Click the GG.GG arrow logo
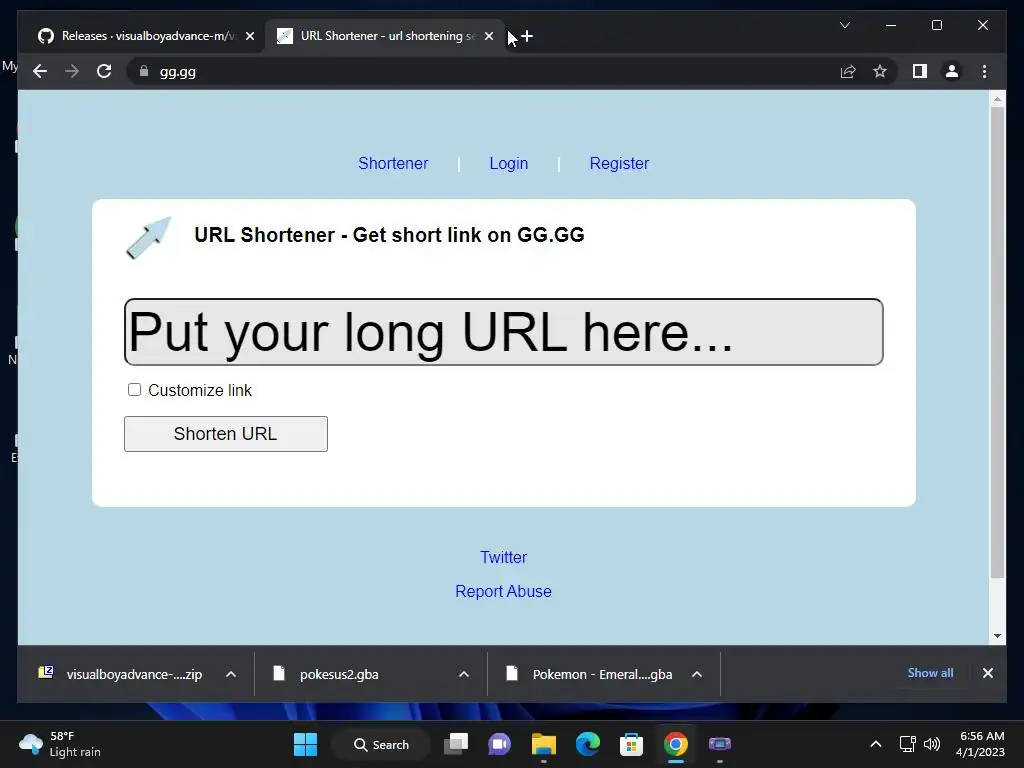This screenshot has height=768, width=1024. point(148,238)
